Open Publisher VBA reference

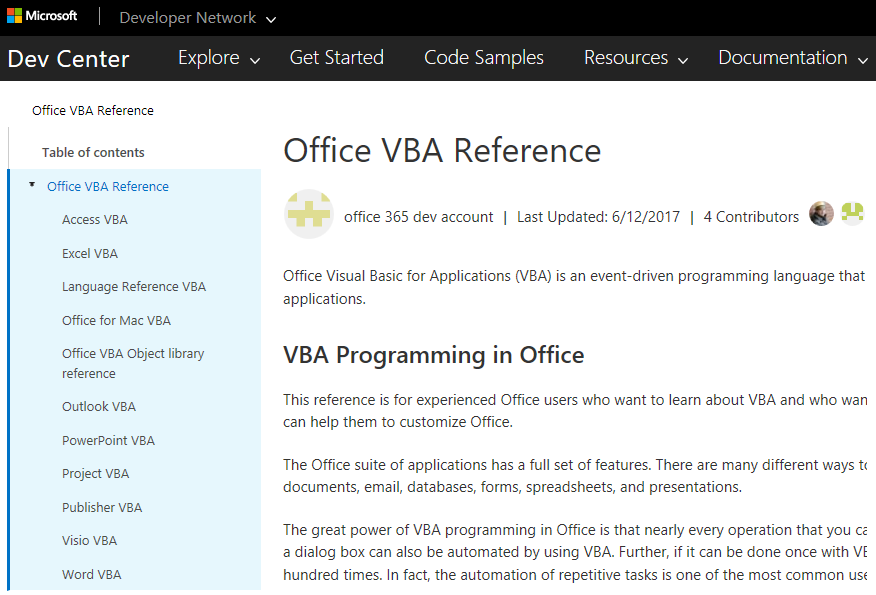pyautogui.click(x=102, y=508)
